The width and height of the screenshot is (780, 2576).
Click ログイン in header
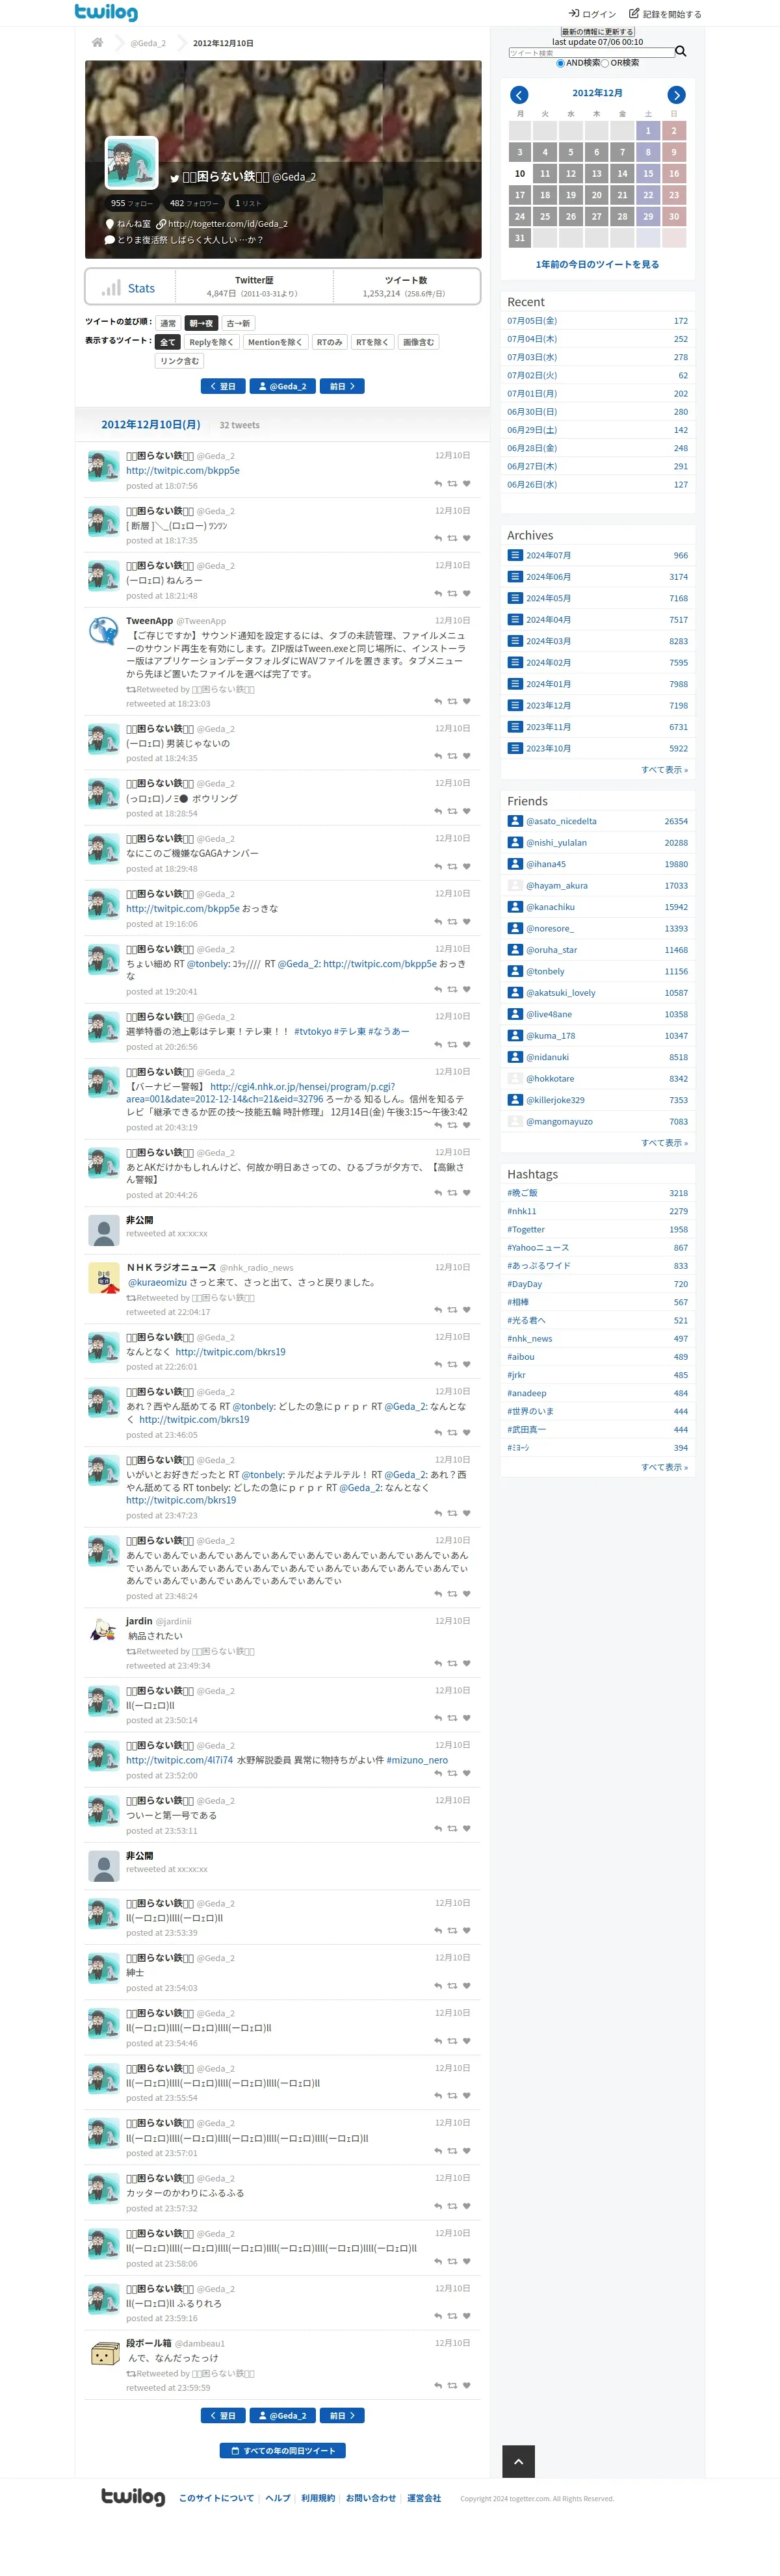[x=593, y=14]
